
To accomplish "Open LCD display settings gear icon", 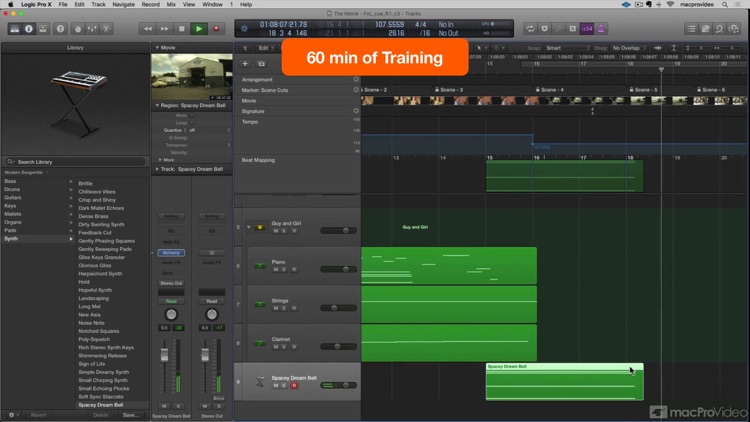I will [x=244, y=29].
